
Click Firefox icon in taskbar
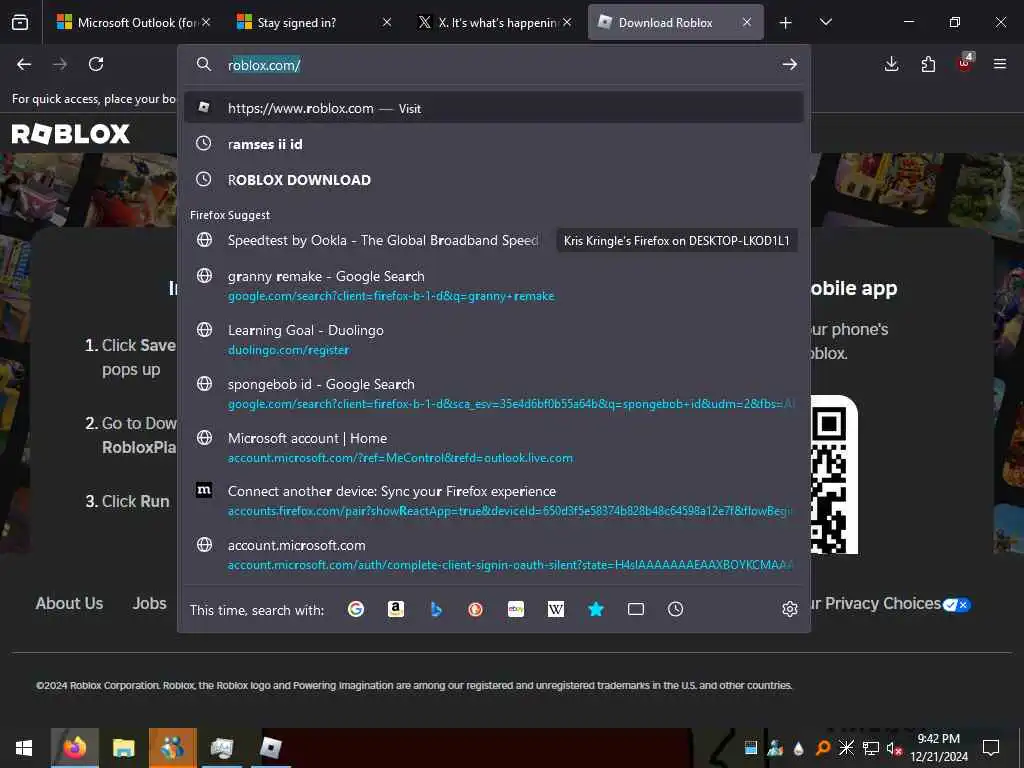74,748
